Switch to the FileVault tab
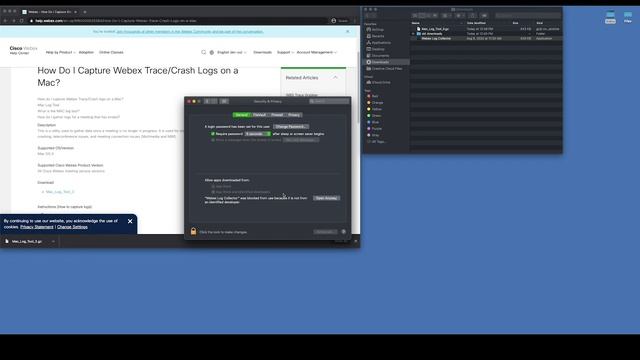This screenshot has width=640, height=360. tap(259, 115)
